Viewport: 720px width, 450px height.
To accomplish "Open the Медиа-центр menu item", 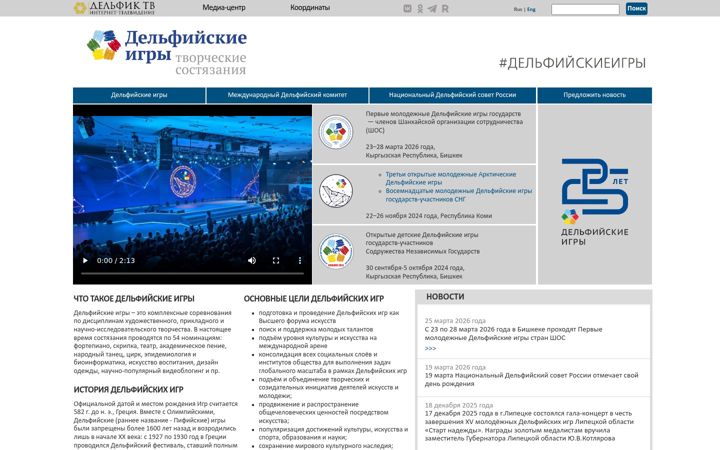I will (x=224, y=8).
